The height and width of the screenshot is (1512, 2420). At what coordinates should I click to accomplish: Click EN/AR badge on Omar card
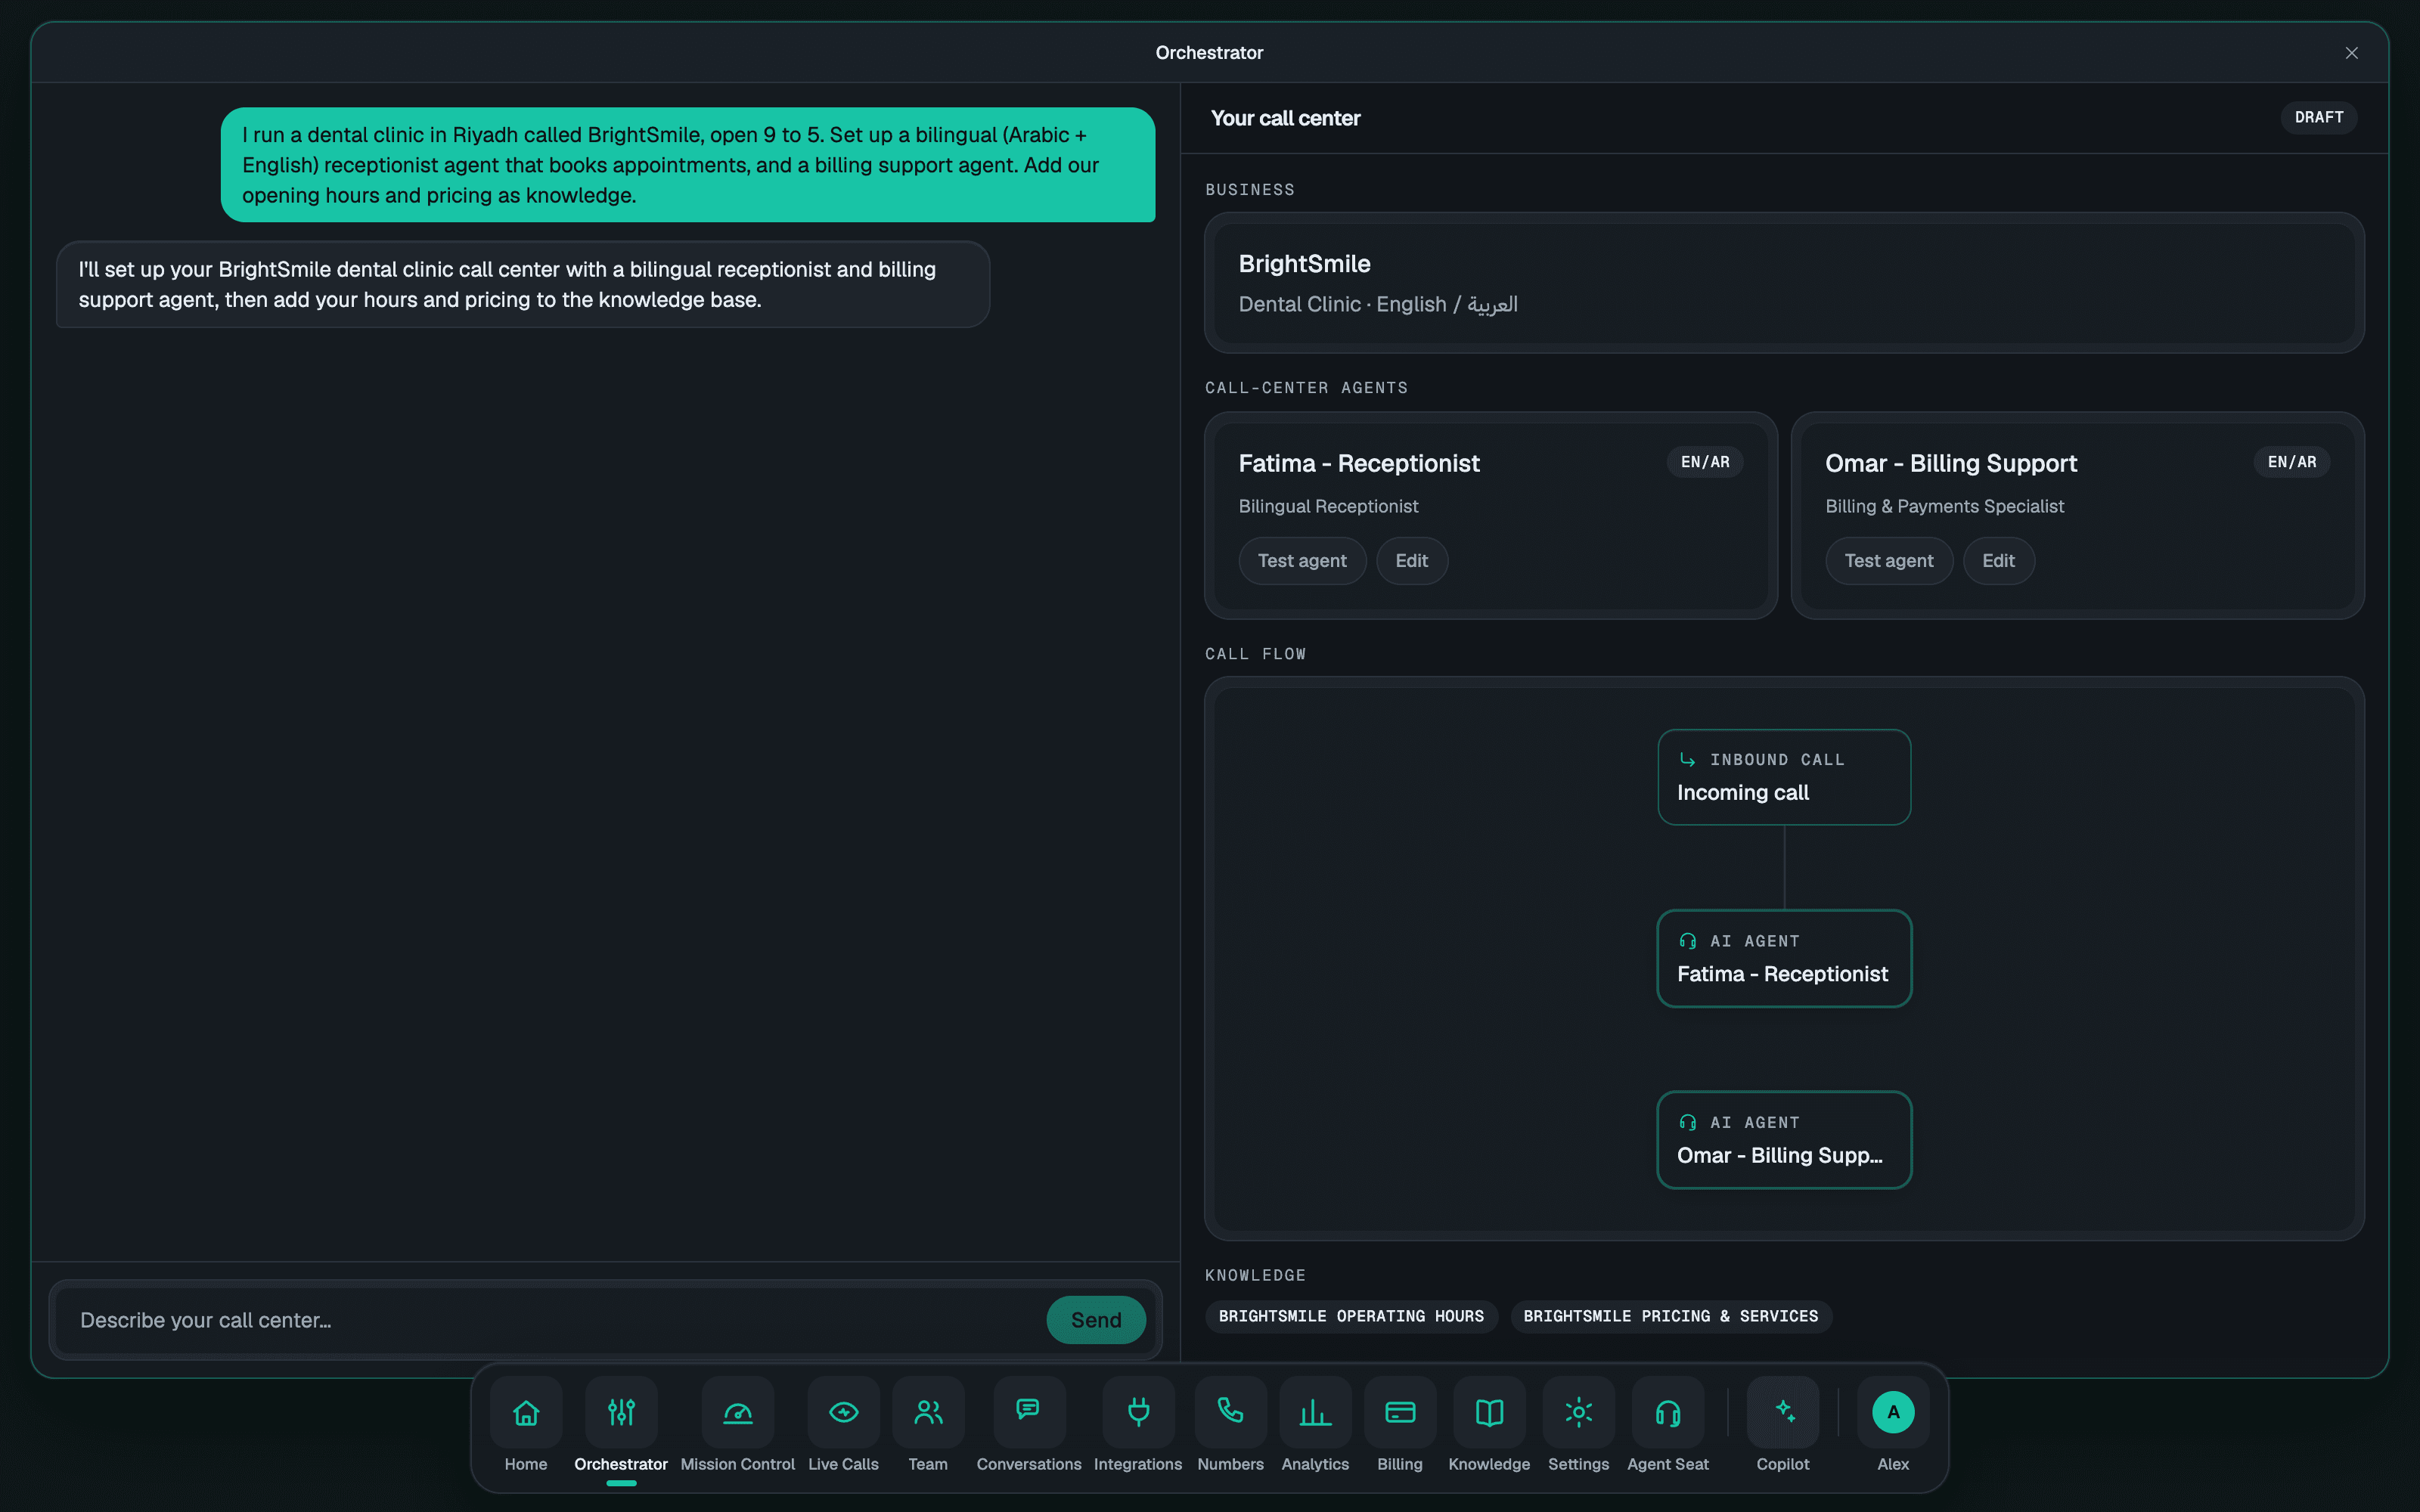click(x=2292, y=462)
